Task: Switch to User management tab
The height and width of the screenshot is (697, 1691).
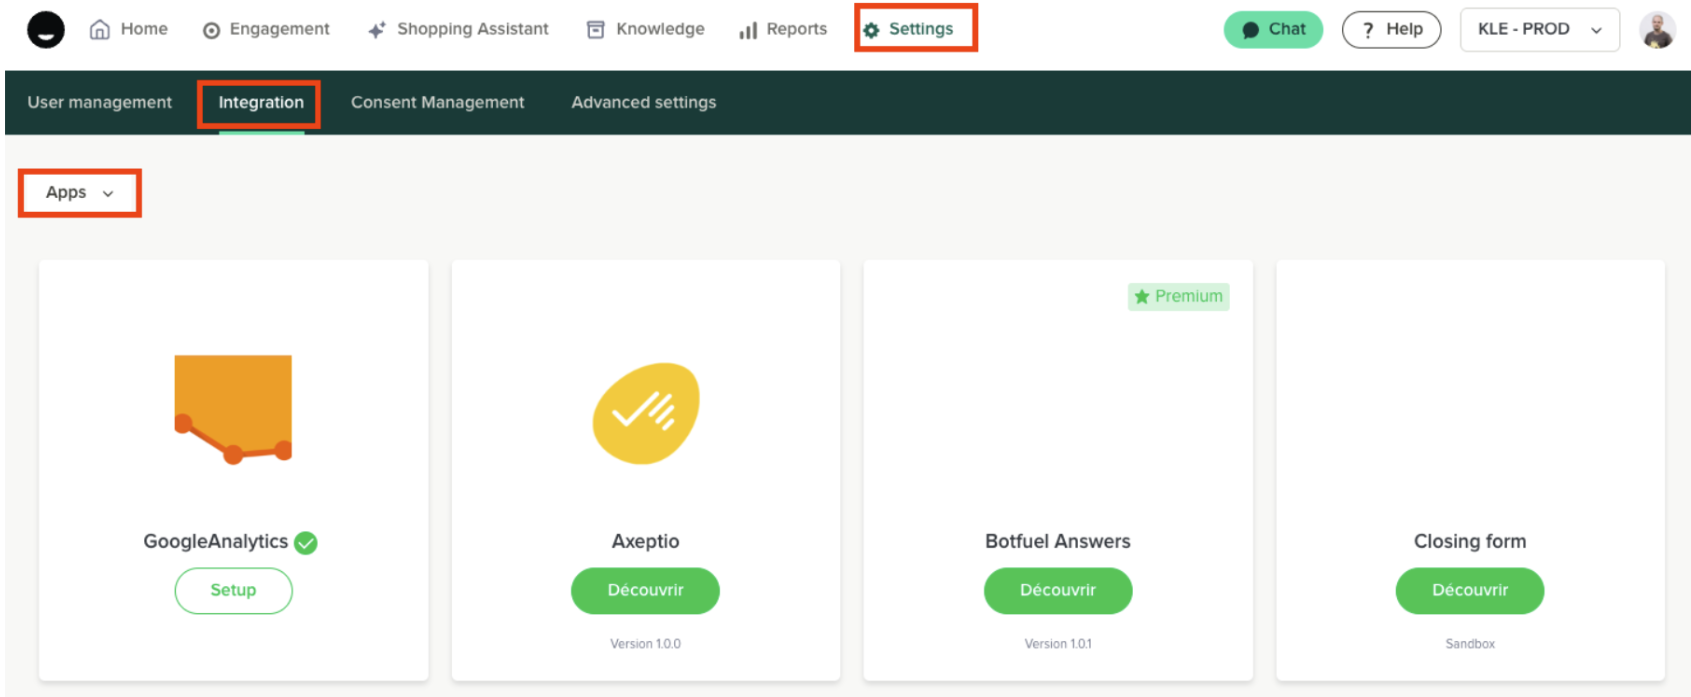Action: [x=100, y=102]
